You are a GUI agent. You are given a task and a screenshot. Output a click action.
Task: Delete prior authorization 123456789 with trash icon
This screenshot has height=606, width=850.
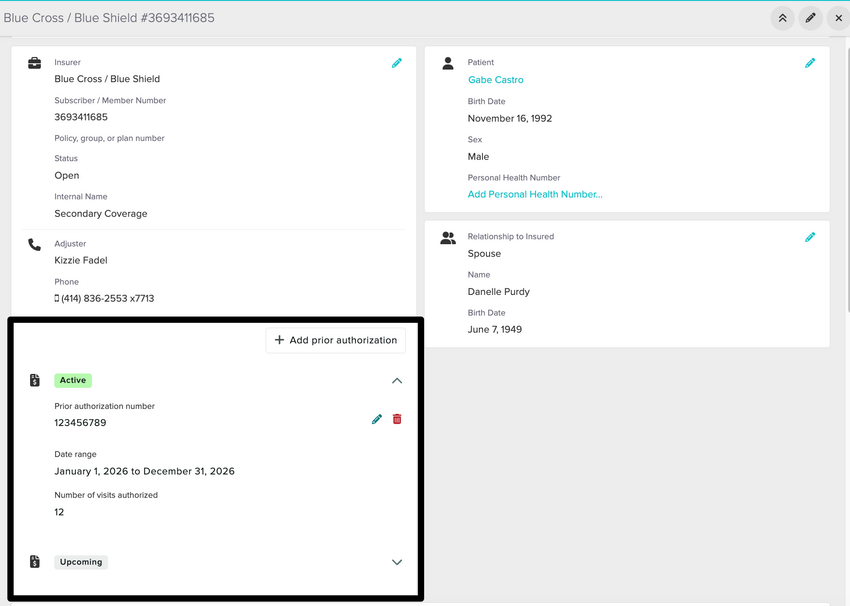[x=397, y=419]
